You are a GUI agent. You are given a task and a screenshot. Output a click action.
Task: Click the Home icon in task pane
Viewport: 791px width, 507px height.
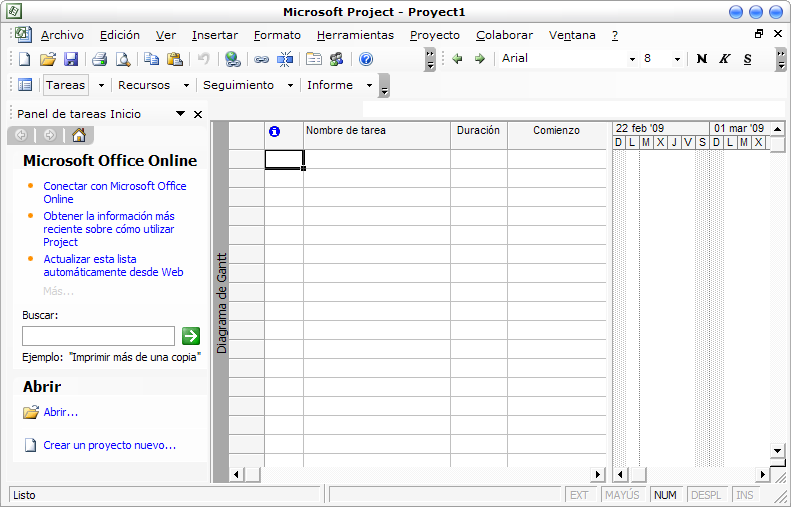coord(79,136)
